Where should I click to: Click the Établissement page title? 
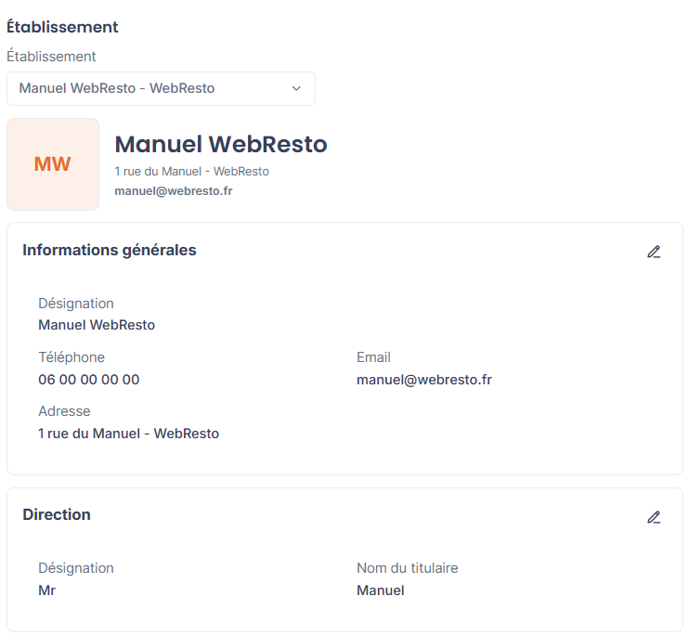click(62, 27)
